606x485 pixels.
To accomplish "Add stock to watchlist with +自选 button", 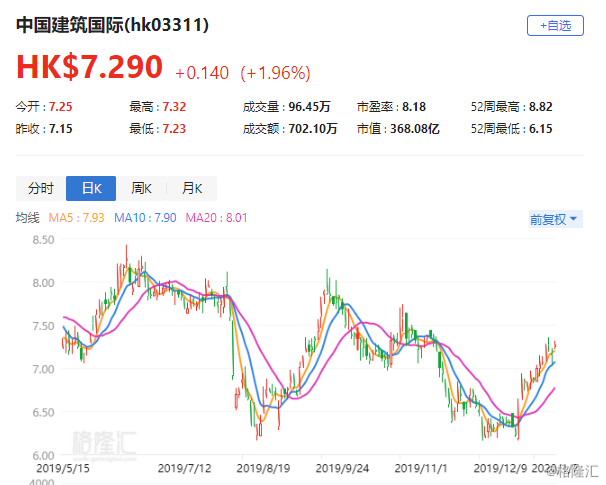I will coord(555,26).
